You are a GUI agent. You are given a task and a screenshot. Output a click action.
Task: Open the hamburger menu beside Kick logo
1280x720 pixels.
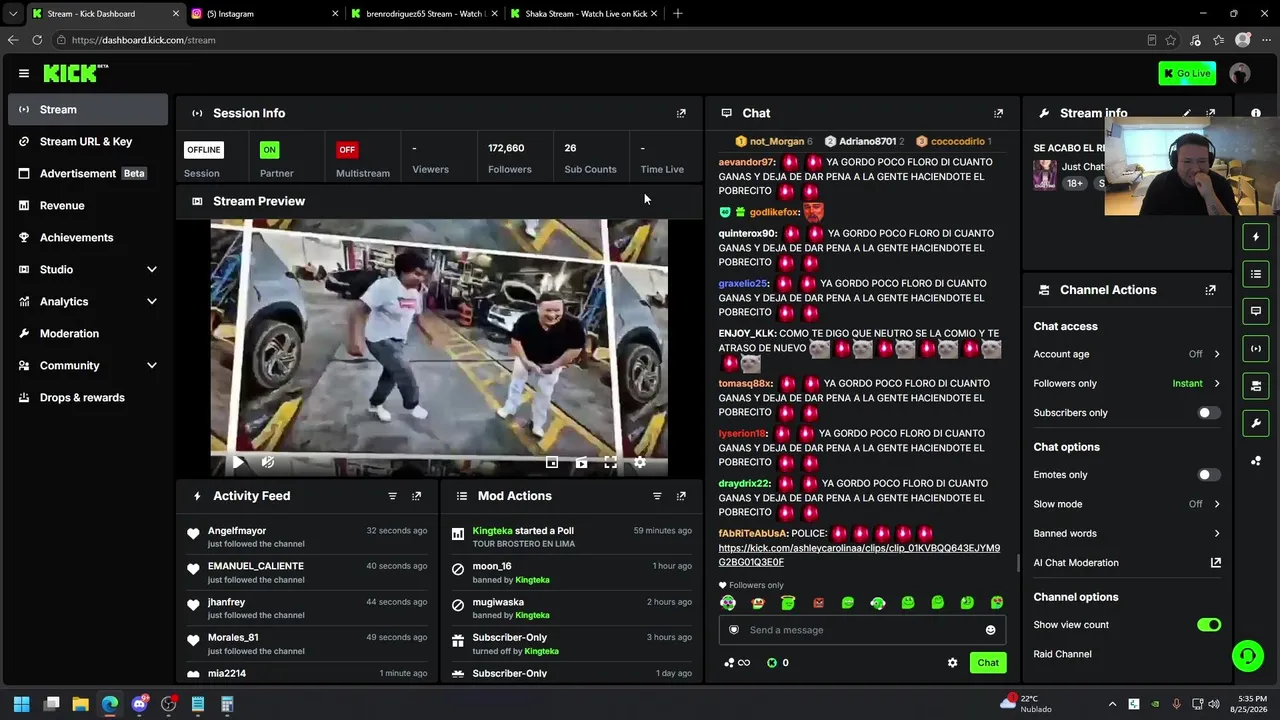tap(24, 73)
